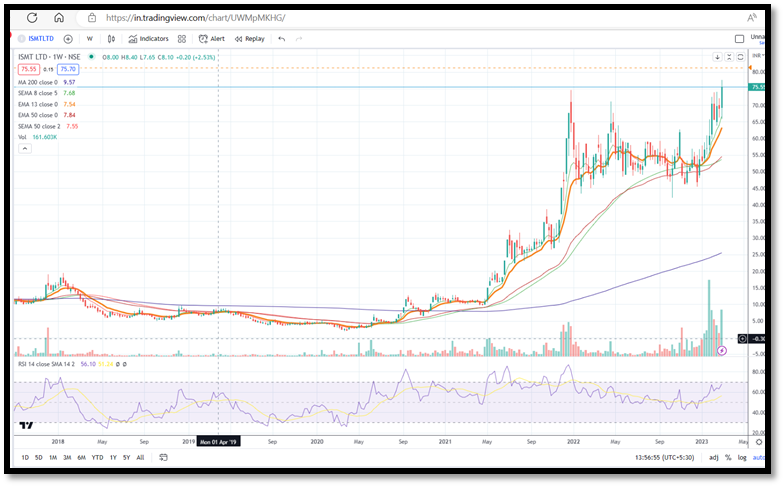
Task: Open layout setup square icon
Action: tap(740, 38)
